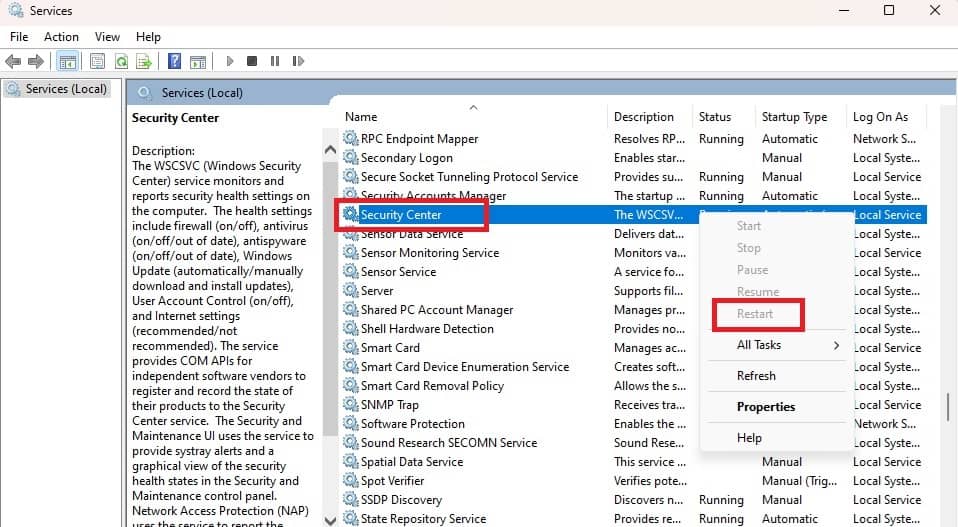
Task: Open the blue Help question-mark toolbar icon
Action: coord(174,61)
